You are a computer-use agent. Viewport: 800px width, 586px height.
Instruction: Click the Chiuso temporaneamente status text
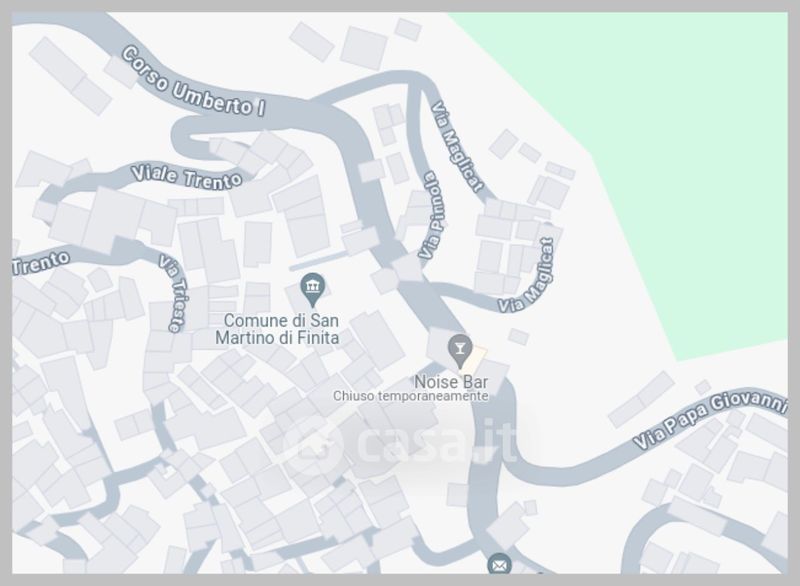411,396
